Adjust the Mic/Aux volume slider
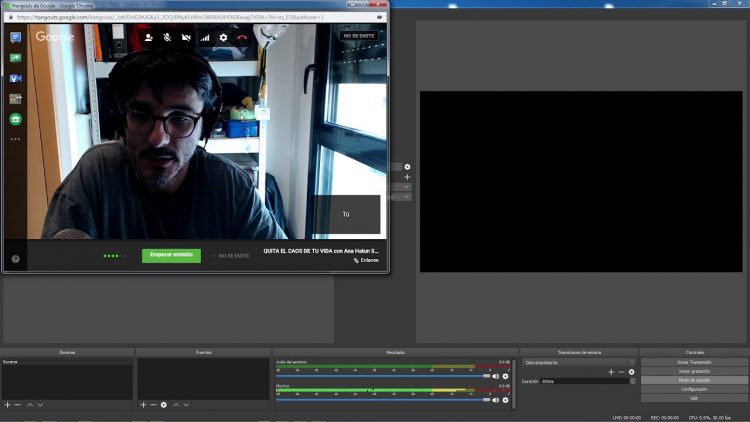Viewport: 750px width, 422px height. pyautogui.click(x=383, y=400)
